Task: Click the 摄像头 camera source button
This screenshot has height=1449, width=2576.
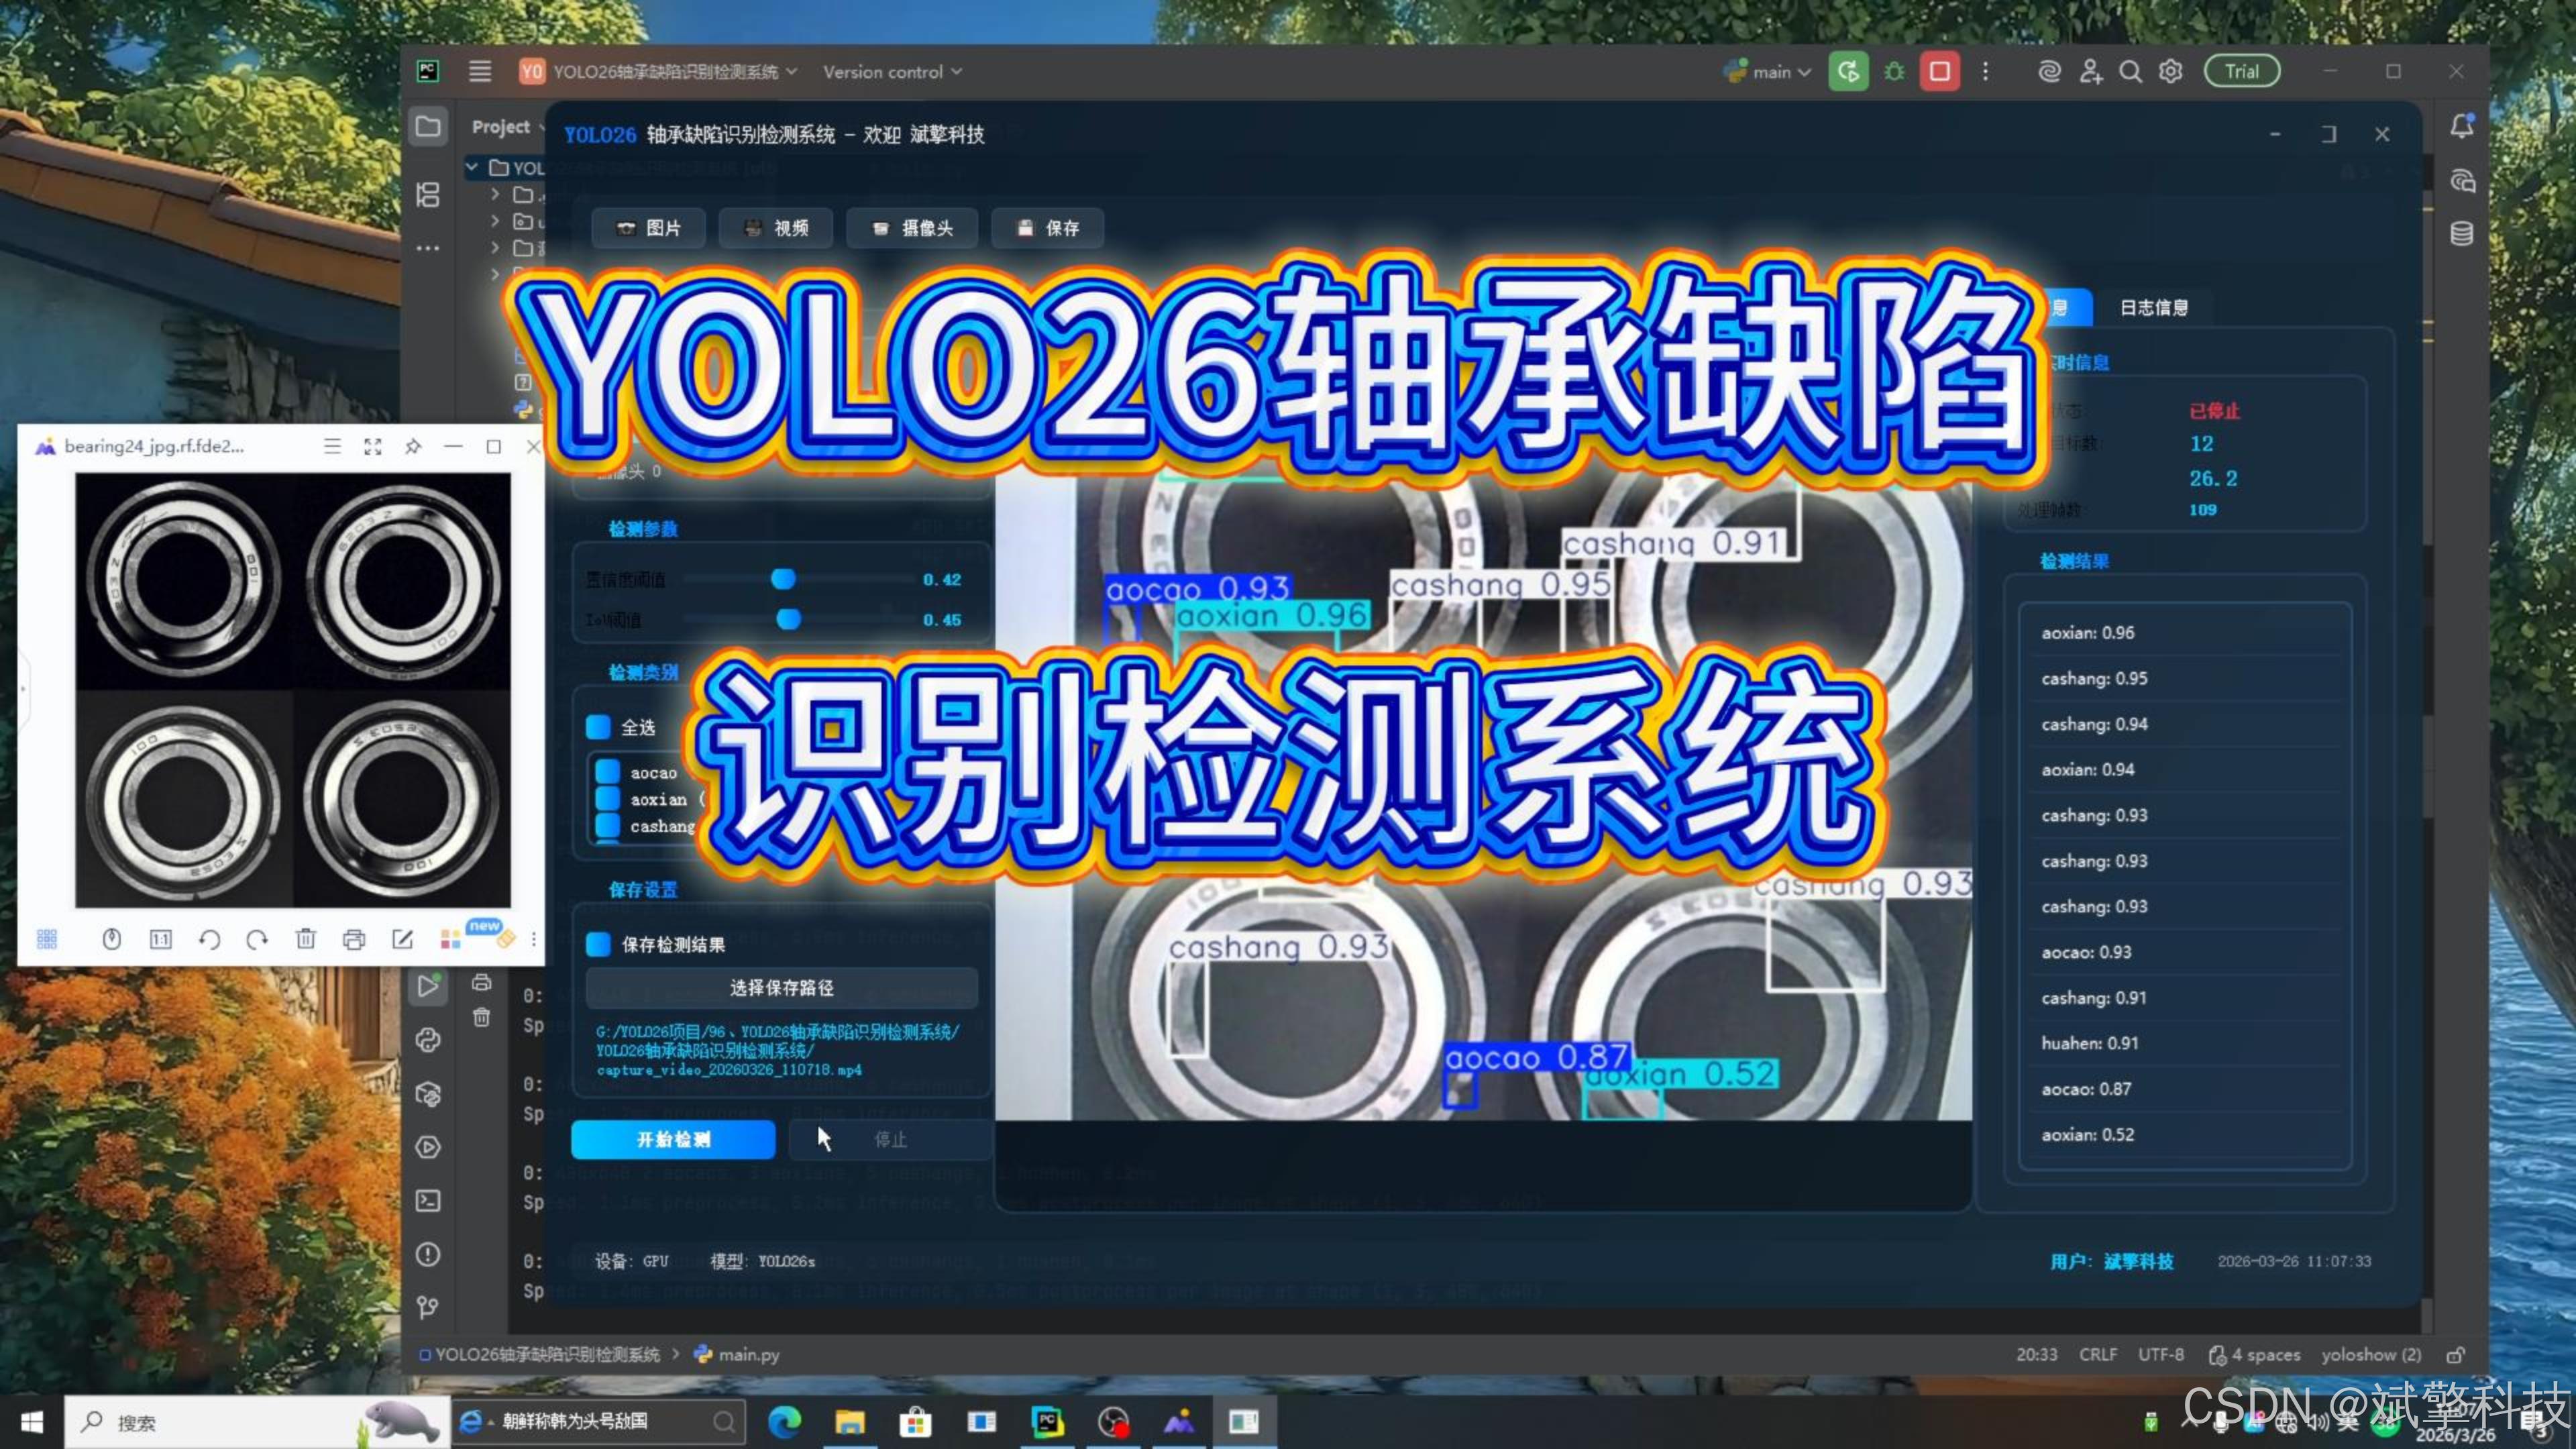Action: point(911,228)
